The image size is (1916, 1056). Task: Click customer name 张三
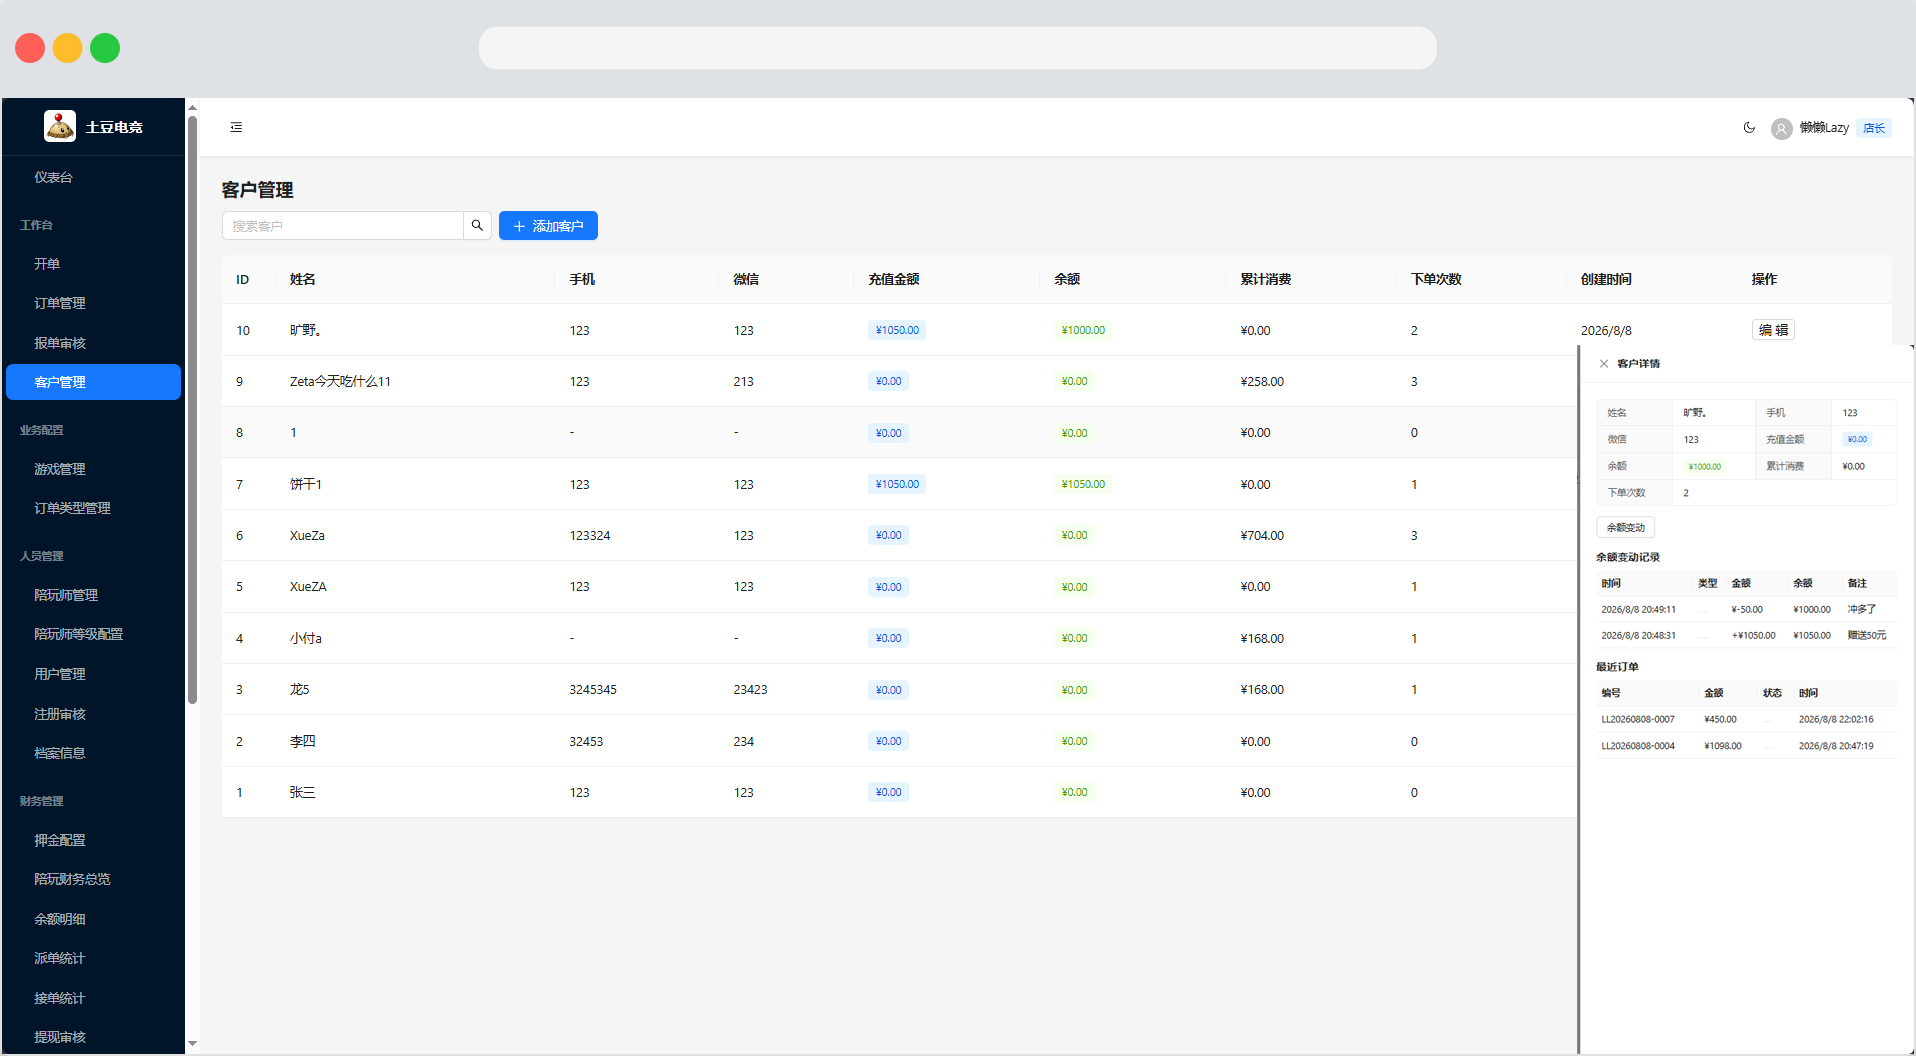[302, 792]
